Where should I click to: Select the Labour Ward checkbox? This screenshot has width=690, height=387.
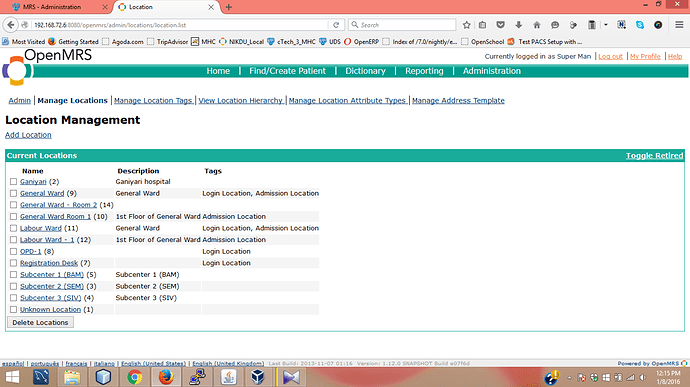click(x=13, y=228)
